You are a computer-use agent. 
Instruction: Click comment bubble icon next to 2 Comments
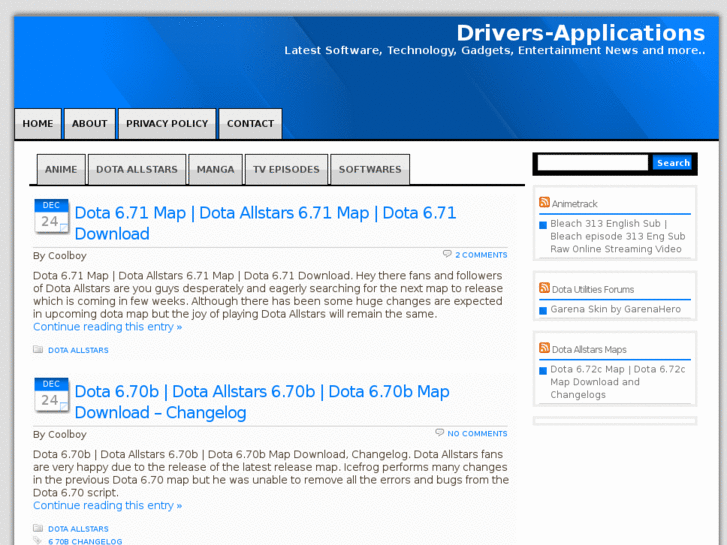point(447,254)
